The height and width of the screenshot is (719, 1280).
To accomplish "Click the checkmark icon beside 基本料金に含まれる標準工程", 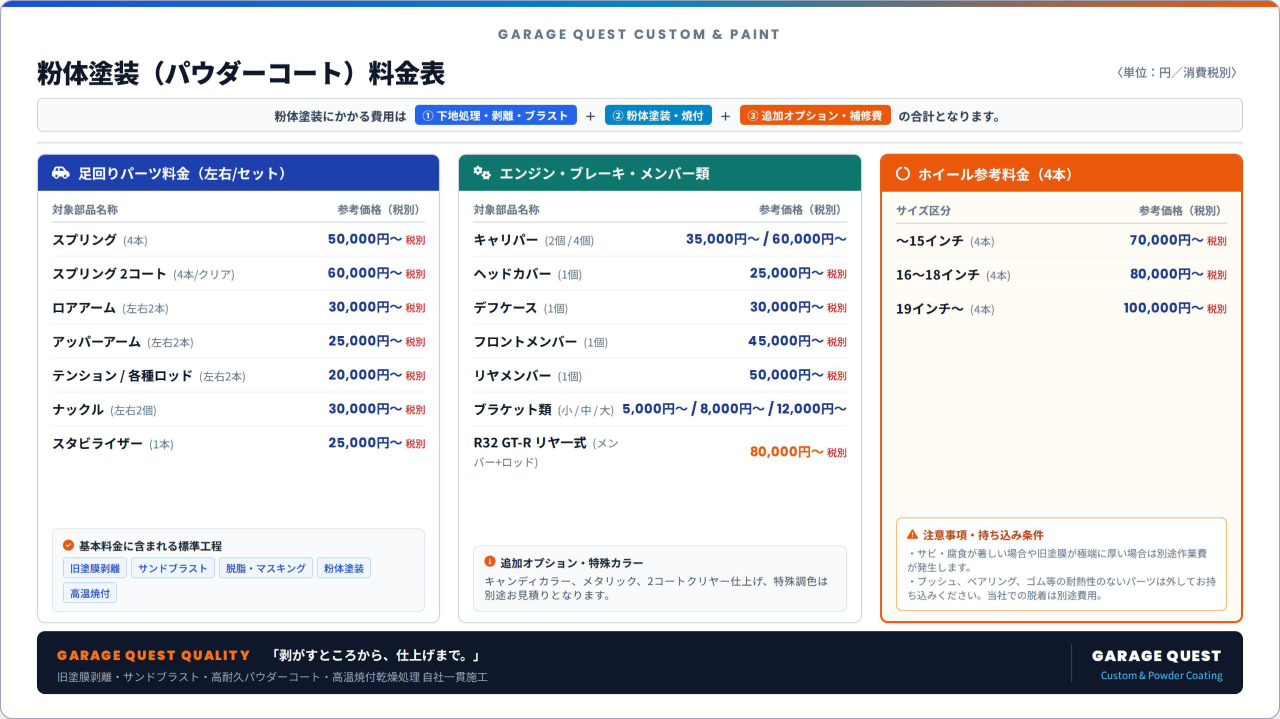I will pos(68,545).
